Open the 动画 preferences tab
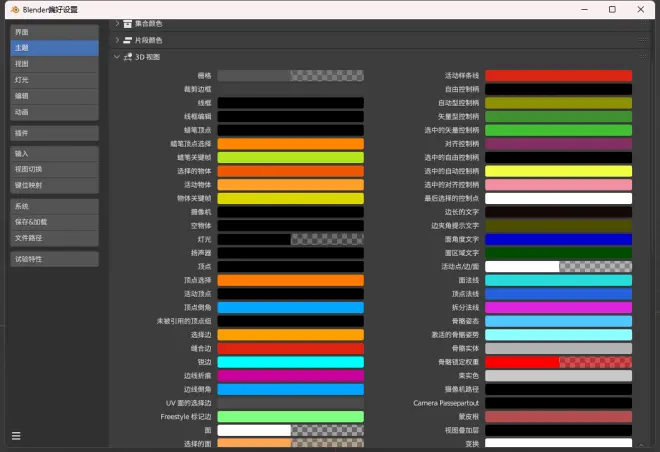The height and width of the screenshot is (452, 660). pyautogui.click(x=54, y=112)
